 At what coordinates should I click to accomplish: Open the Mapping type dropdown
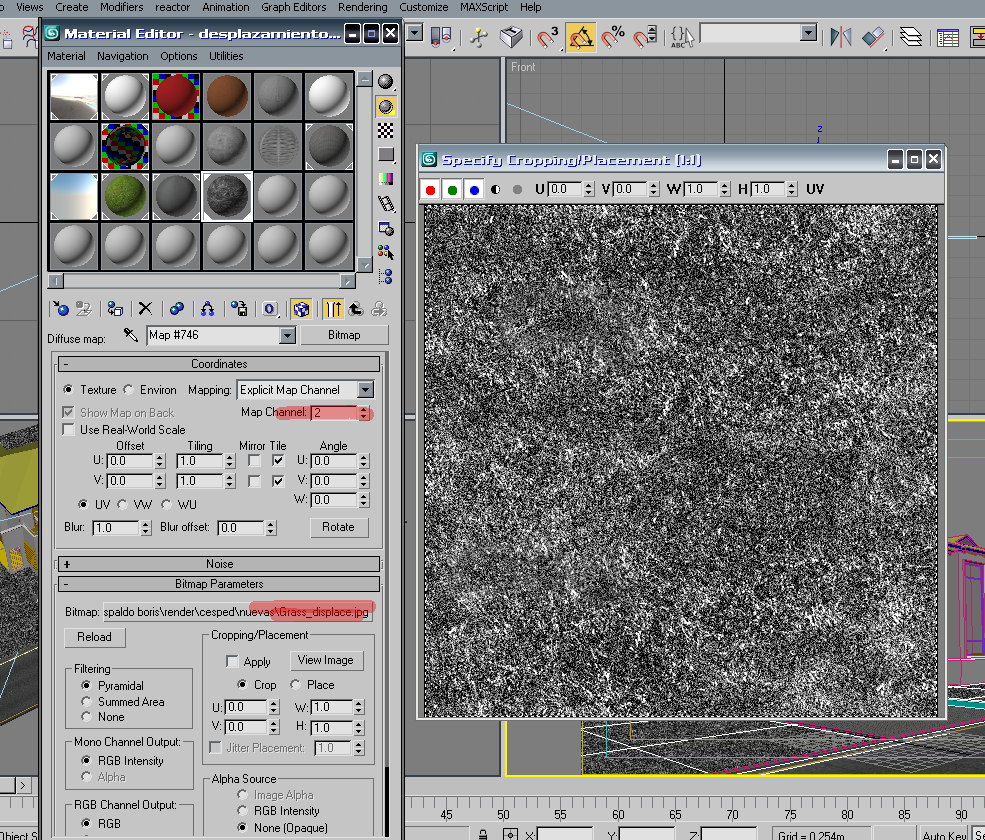coord(365,390)
